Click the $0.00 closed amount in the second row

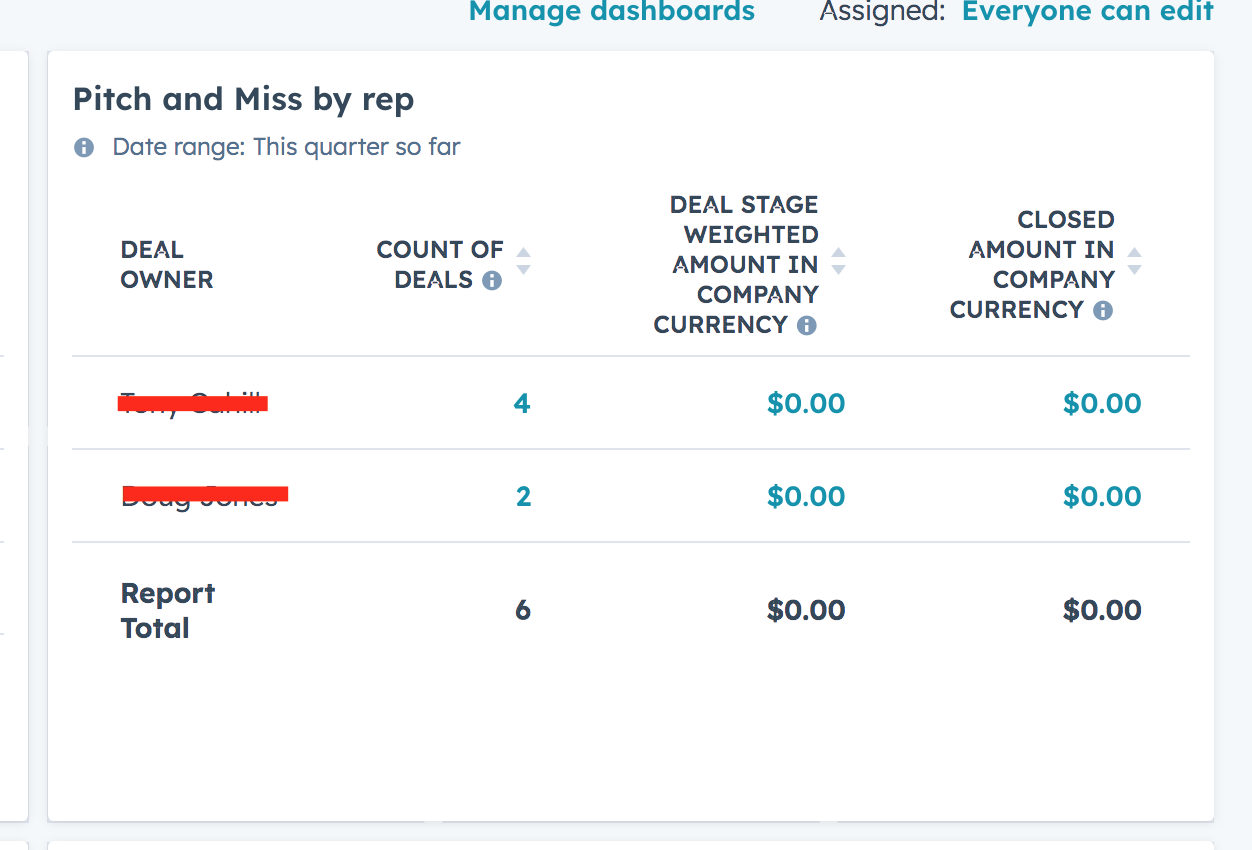(1102, 496)
